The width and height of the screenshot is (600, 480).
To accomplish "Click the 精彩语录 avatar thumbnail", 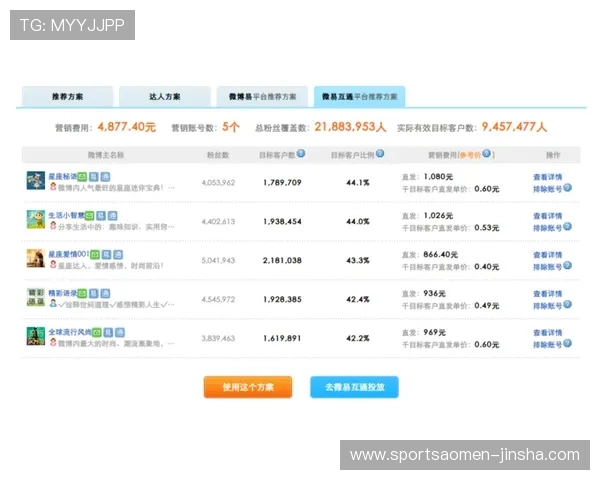I will point(36,297).
